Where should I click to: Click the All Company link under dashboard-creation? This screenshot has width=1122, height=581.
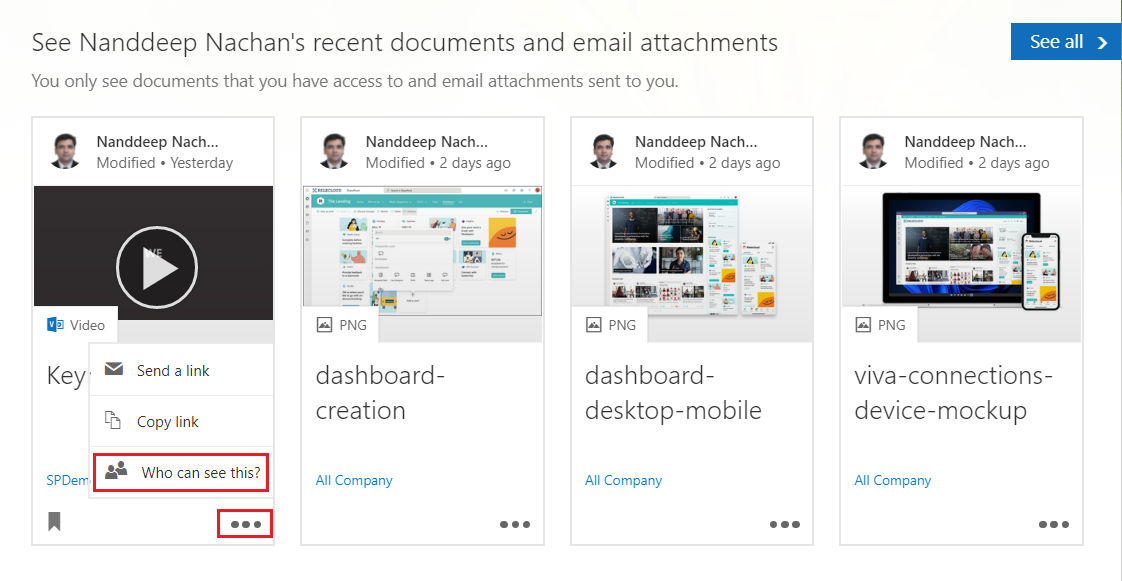[x=354, y=480]
